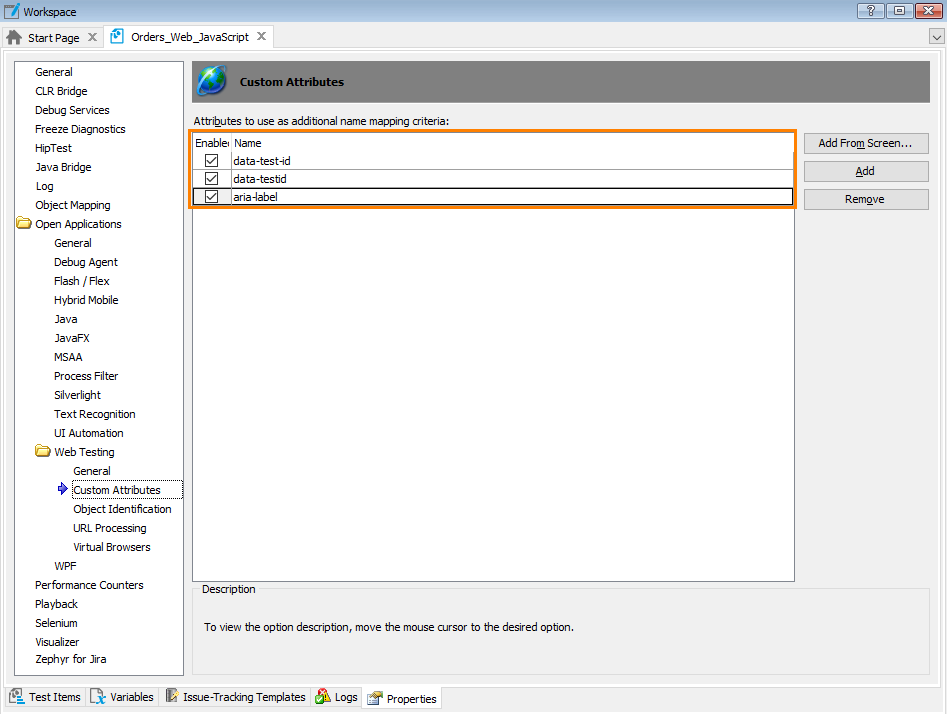This screenshot has height=714, width=947.
Task: Click the globe icon on Orders_Web_JavaScript tab
Action: 117,34
